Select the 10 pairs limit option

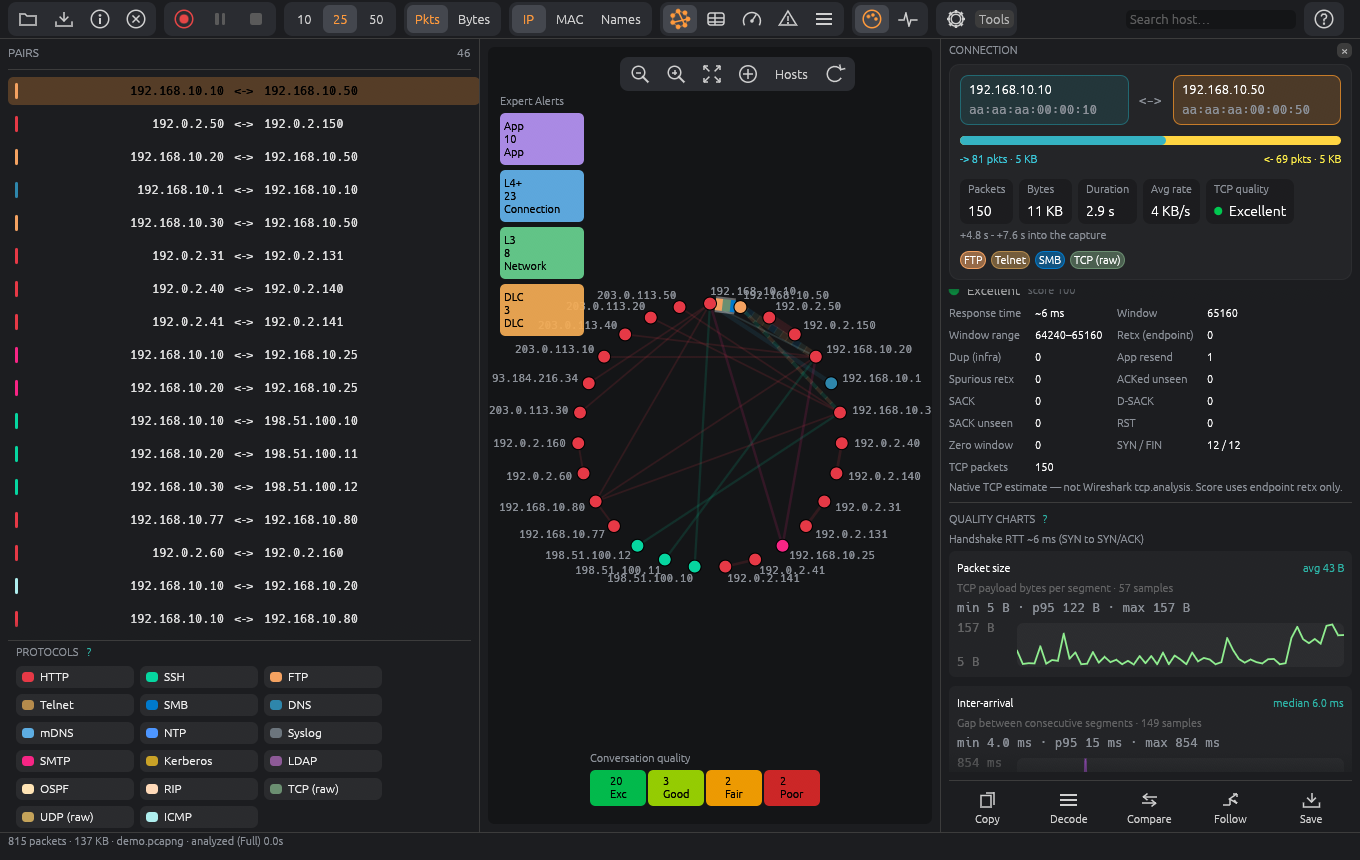[x=304, y=19]
